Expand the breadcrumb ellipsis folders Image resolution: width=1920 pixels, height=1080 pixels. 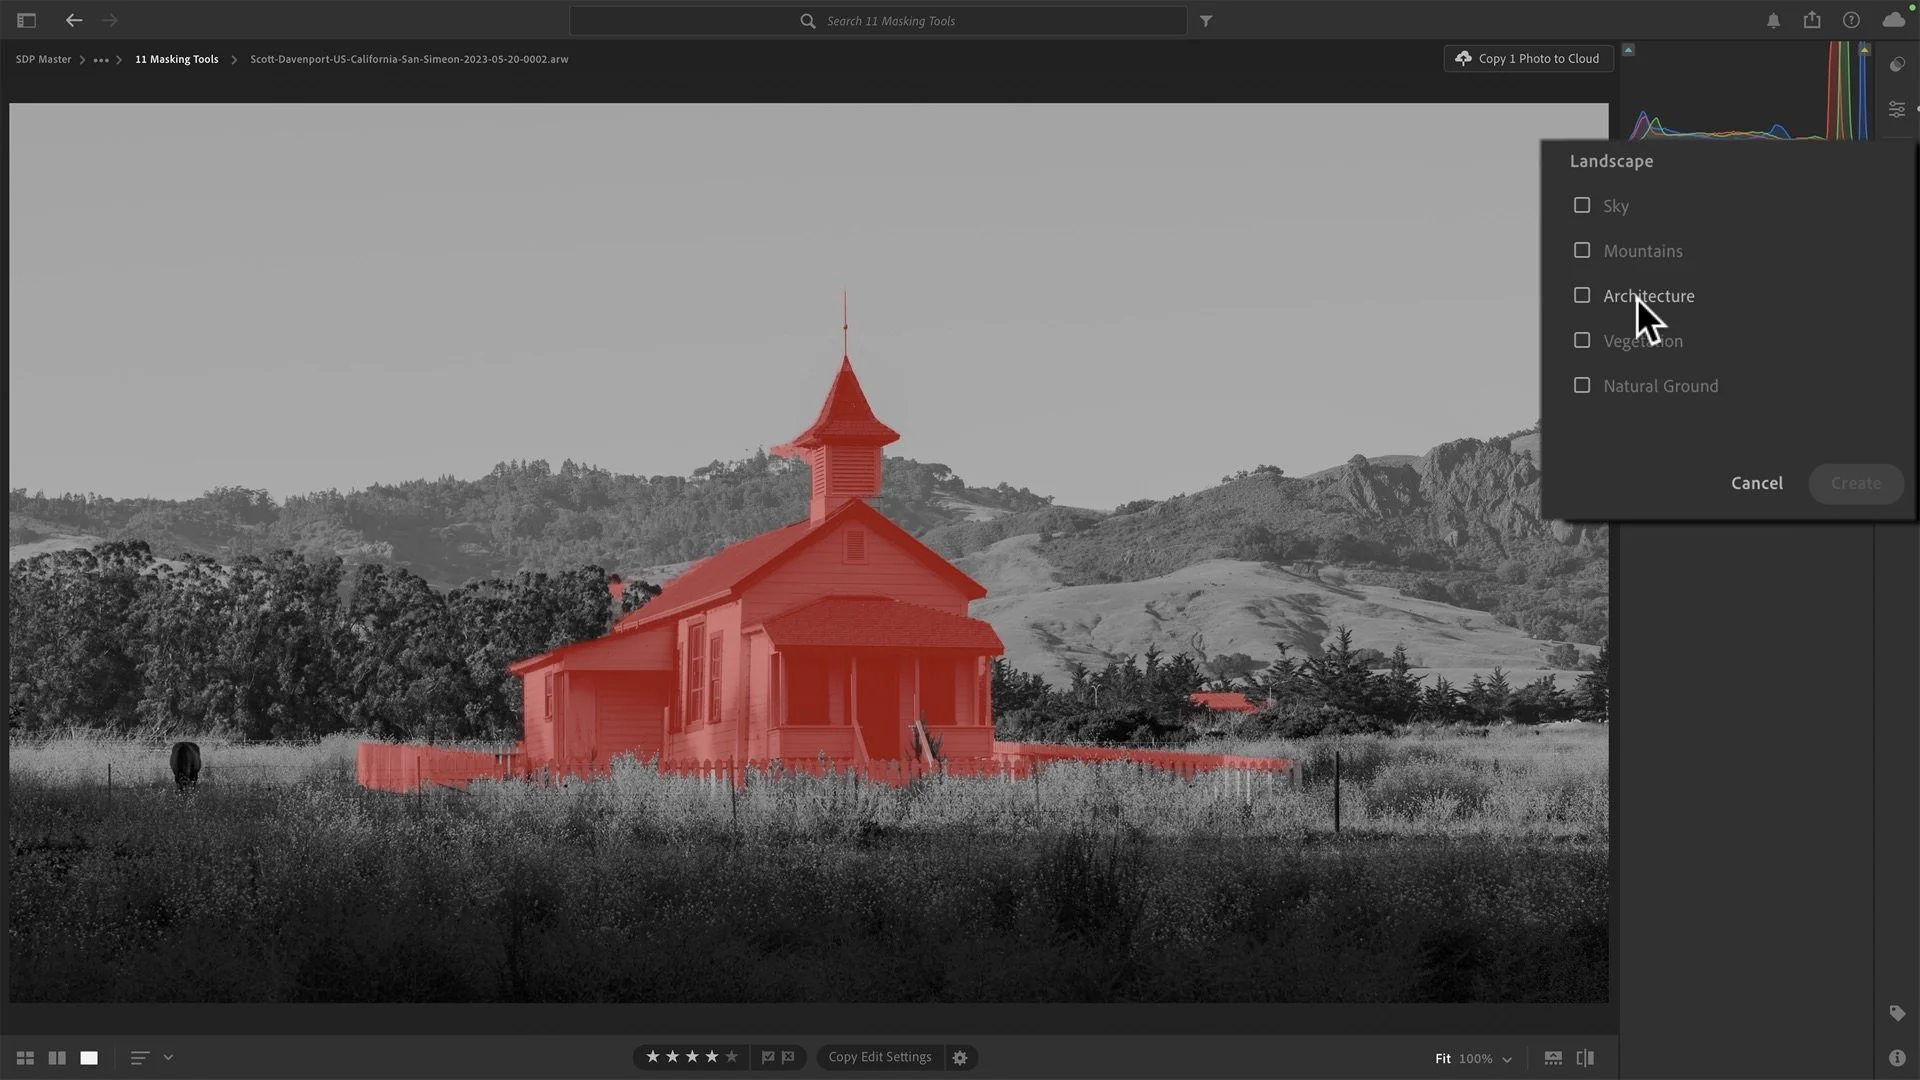click(101, 60)
